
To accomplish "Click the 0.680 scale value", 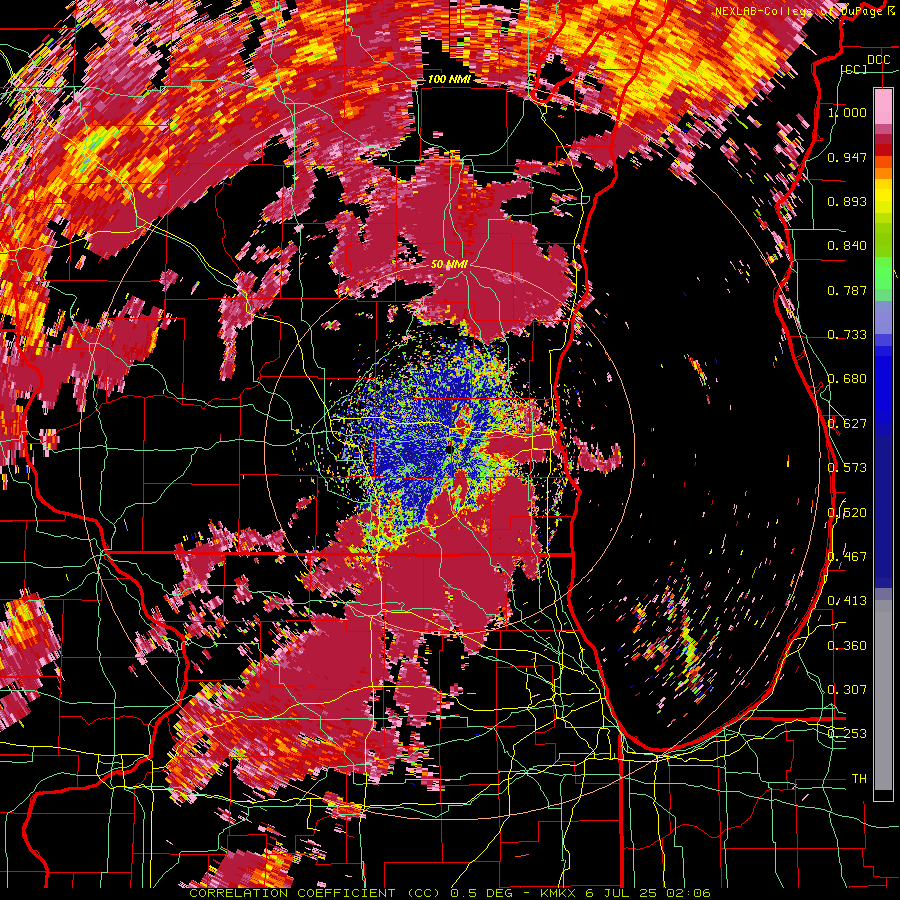I will (x=847, y=379).
